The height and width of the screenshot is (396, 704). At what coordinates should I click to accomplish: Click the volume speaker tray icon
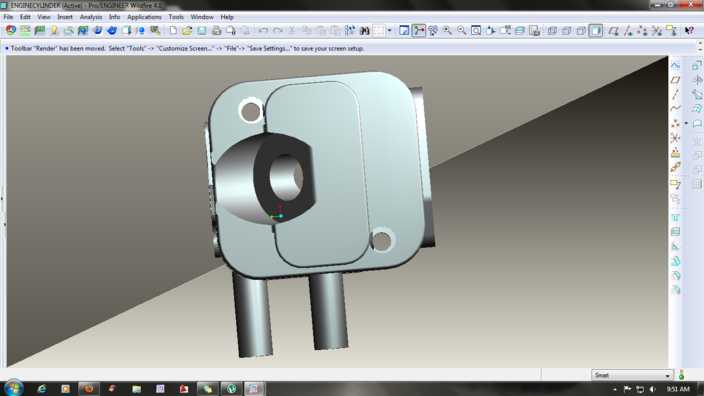click(652, 389)
